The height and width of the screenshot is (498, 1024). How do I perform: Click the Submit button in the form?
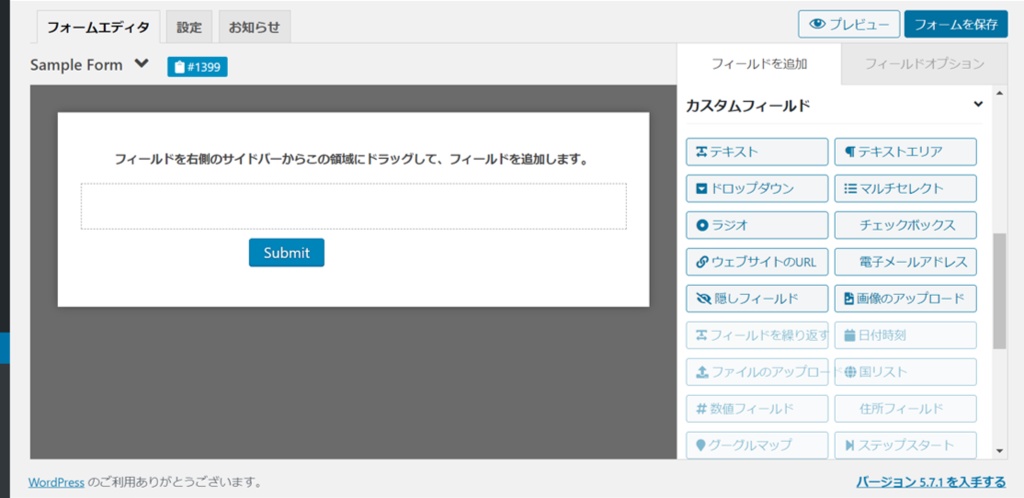click(x=286, y=253)
